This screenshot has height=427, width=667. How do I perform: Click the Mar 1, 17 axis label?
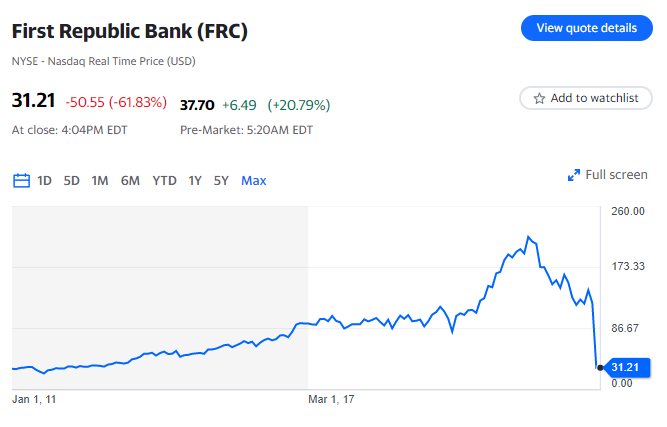[332, 399]
